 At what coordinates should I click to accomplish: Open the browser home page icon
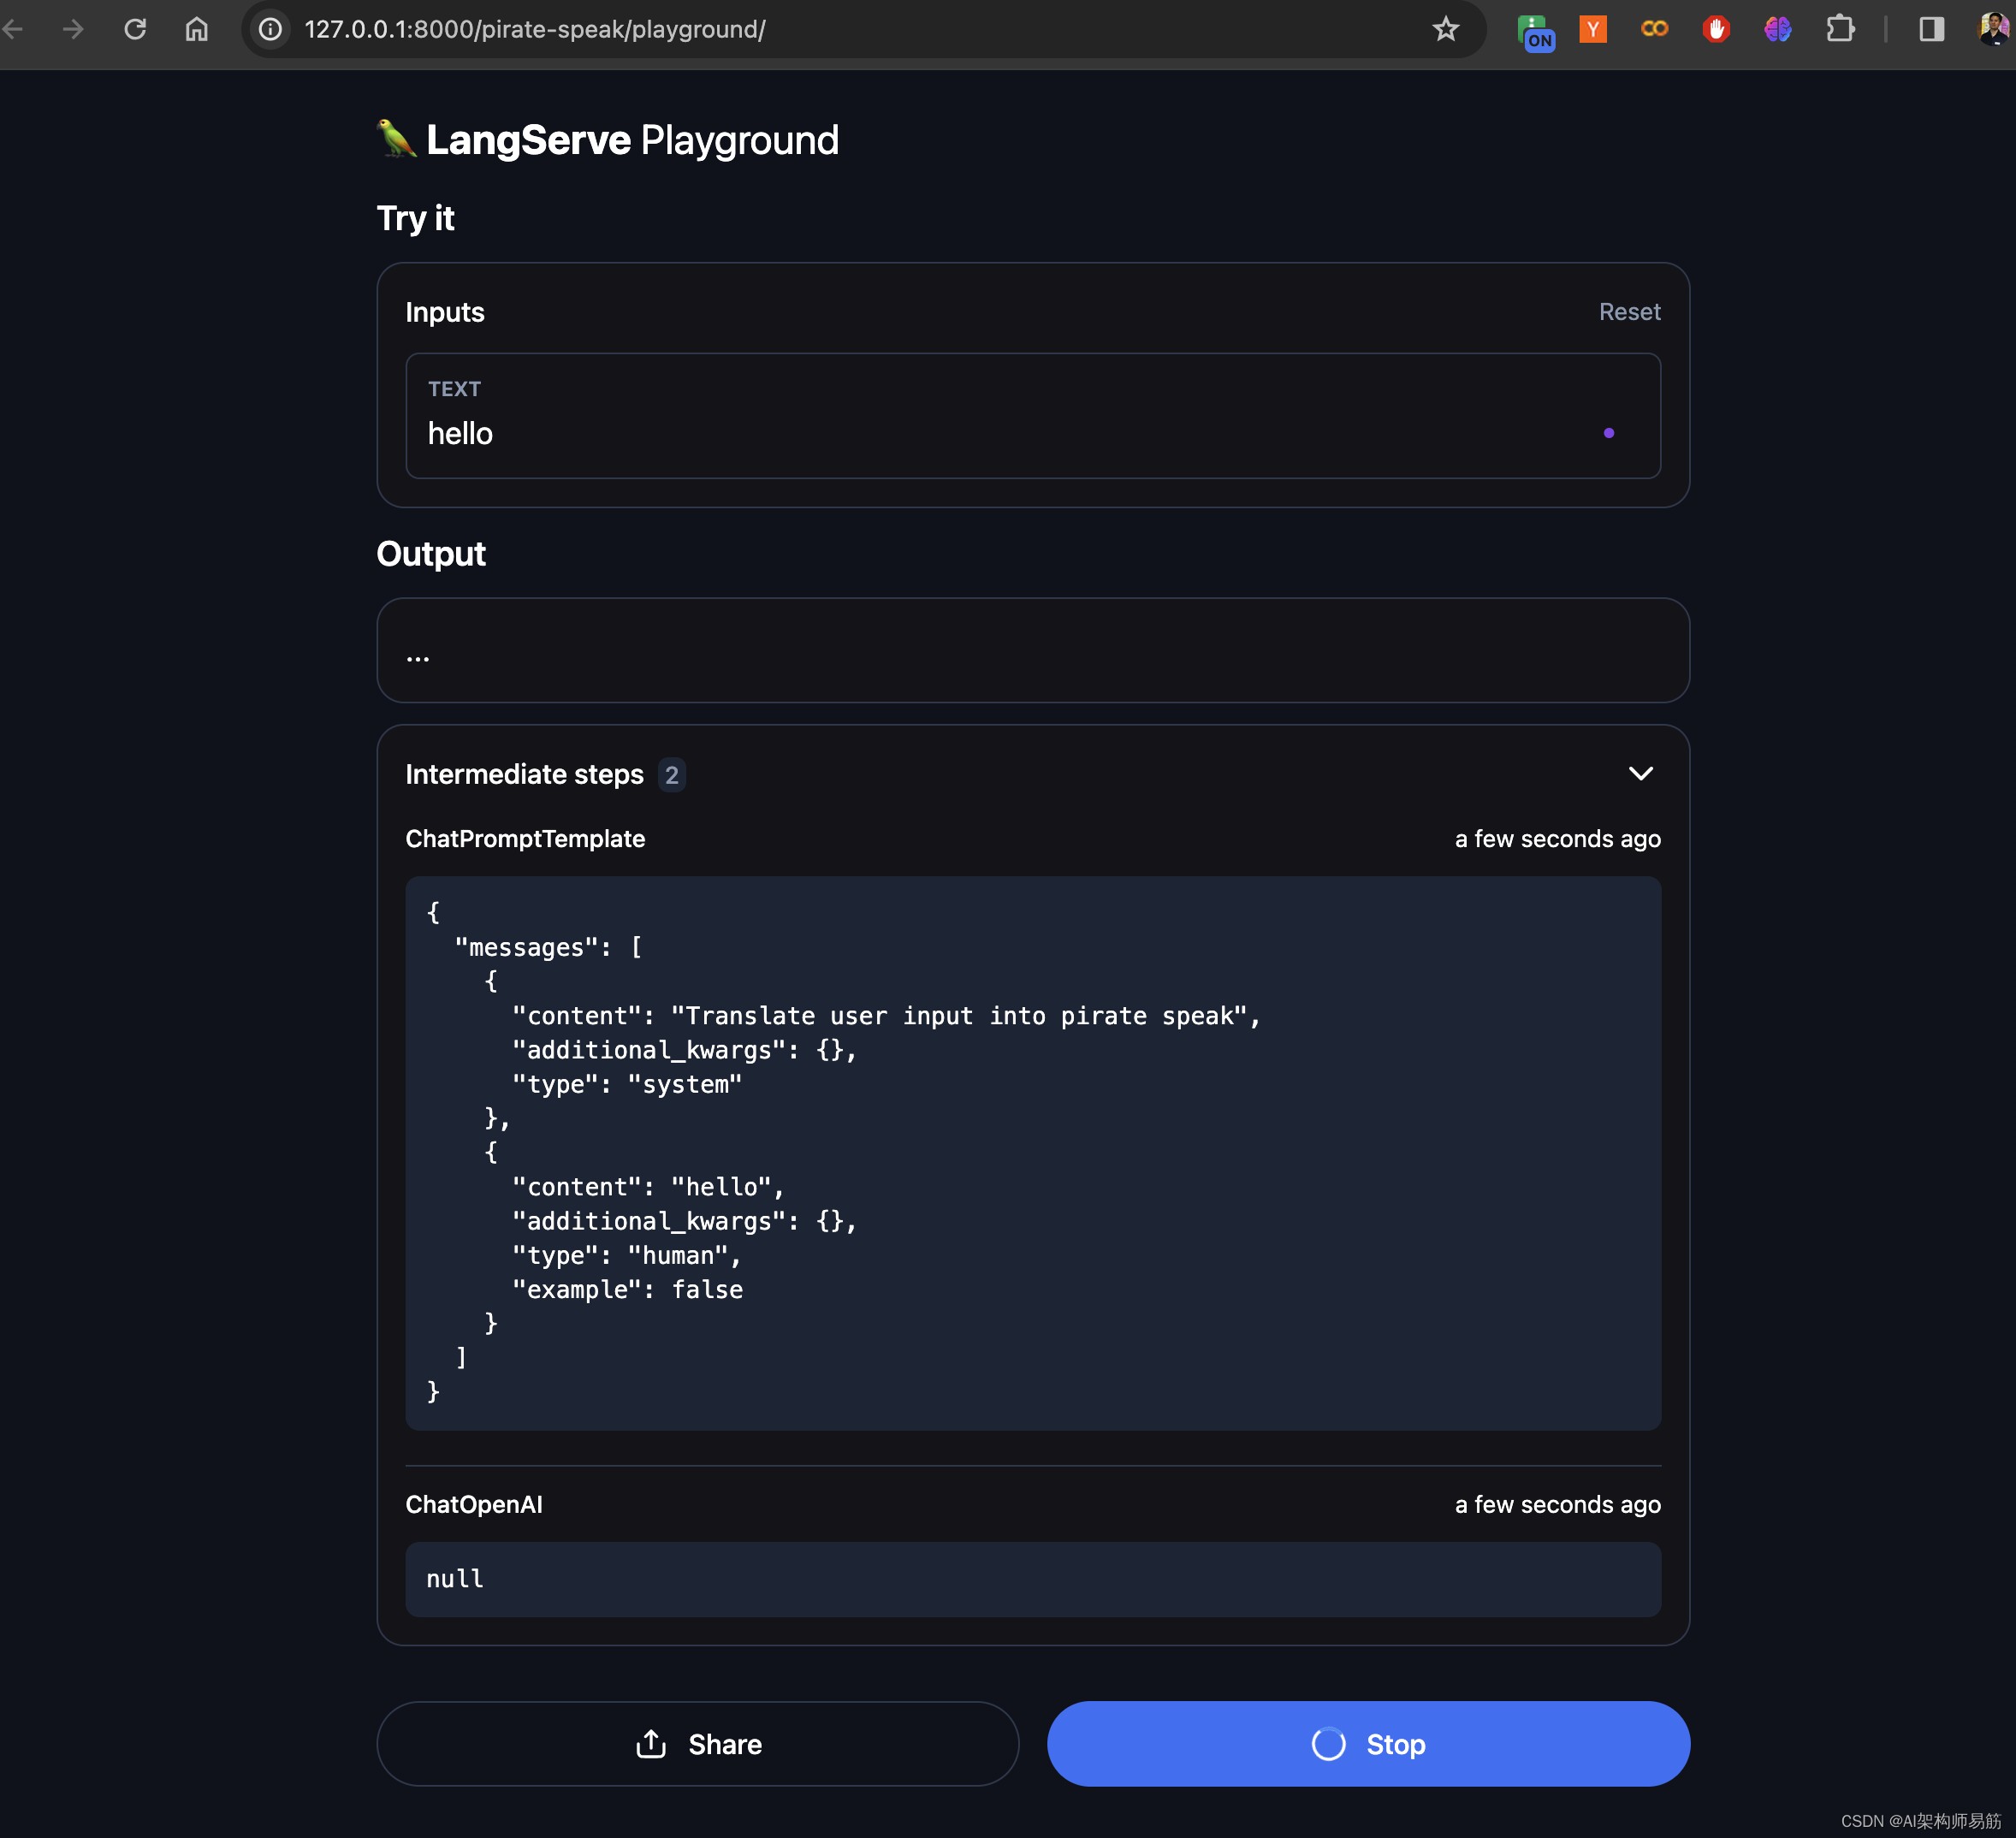tap(197, 29)
